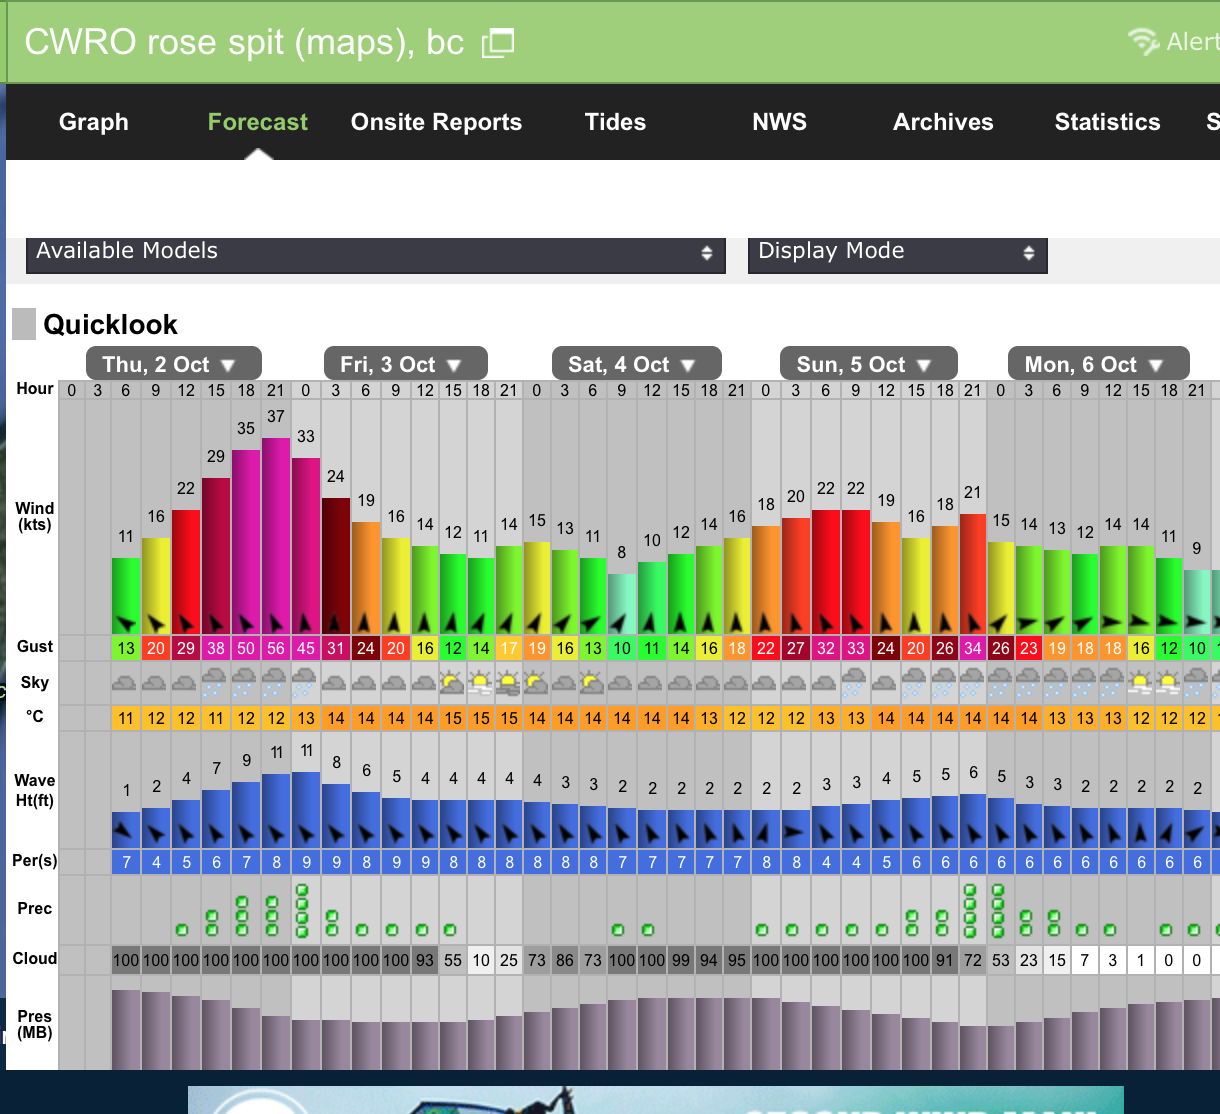Click the cloudy sky icon at Thursday 06:00
The width and height of the screenshot is (1220, 1114).
[125, 683]
